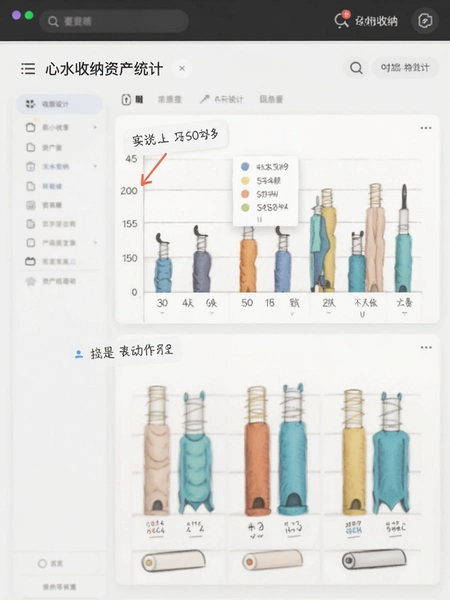This screenshot has width=450, height=600.
Task: Expand the square-icon sidebar item above the calendar
Action: pyautogui.click(x=95, y=242)
